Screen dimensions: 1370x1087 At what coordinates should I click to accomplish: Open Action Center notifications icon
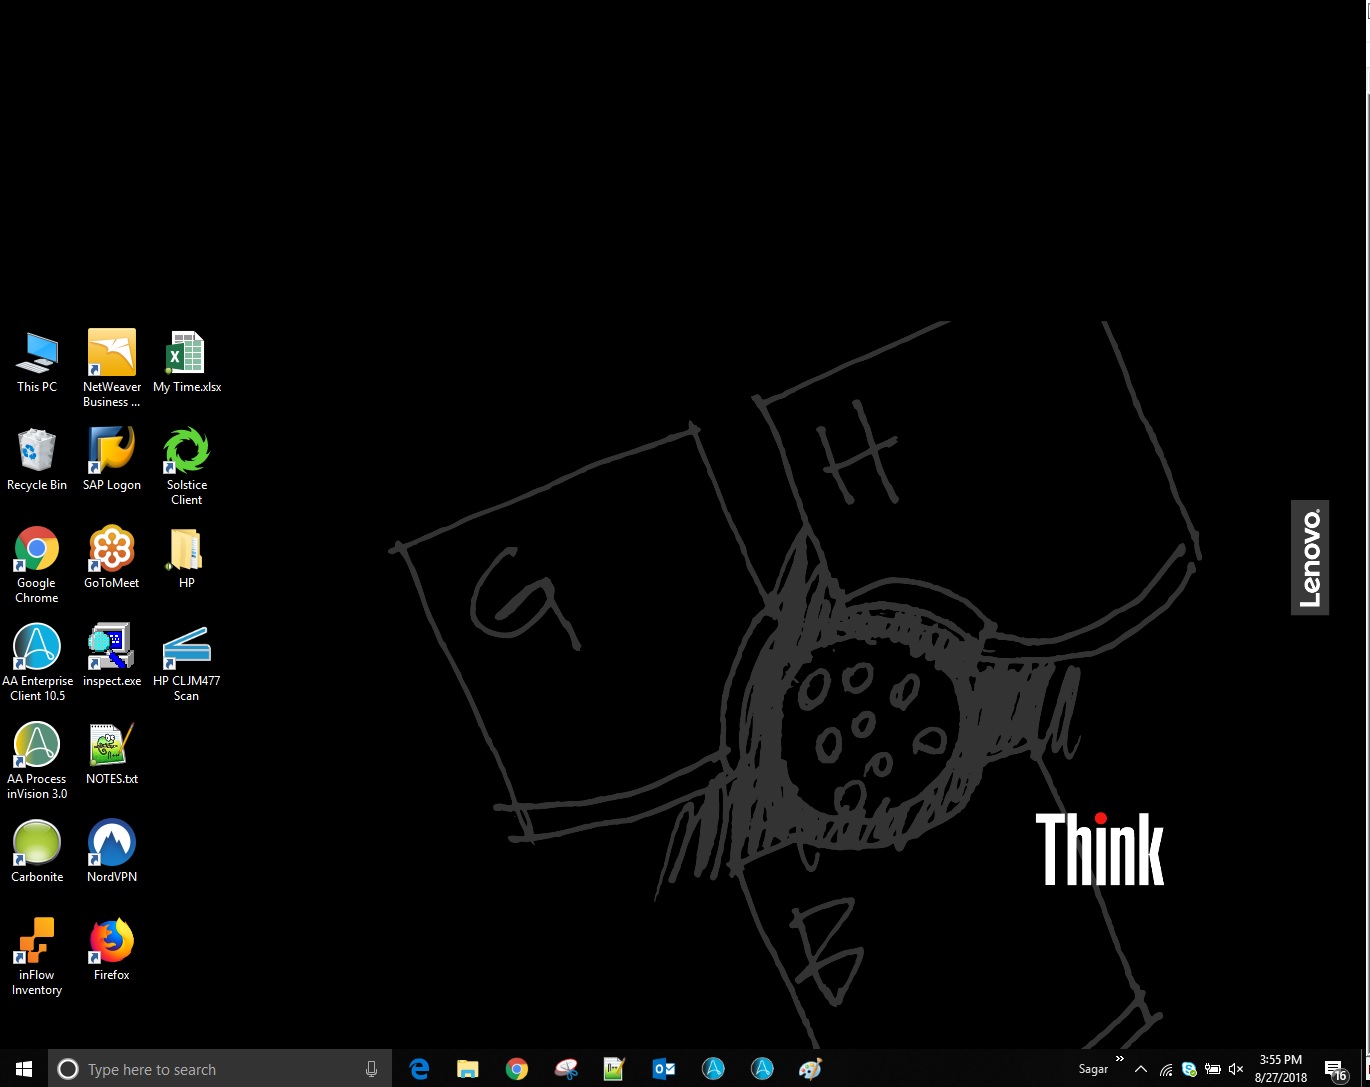[1335, 1069]
